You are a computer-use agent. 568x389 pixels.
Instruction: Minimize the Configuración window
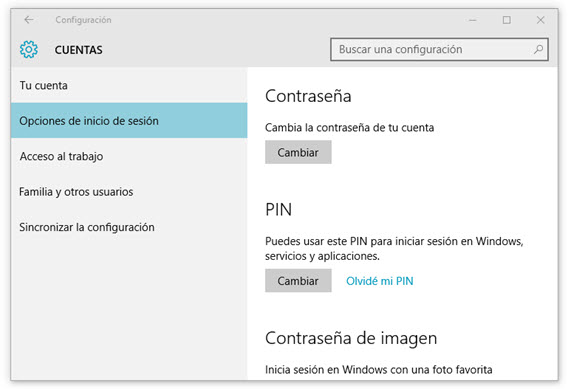tap(472, 20)
